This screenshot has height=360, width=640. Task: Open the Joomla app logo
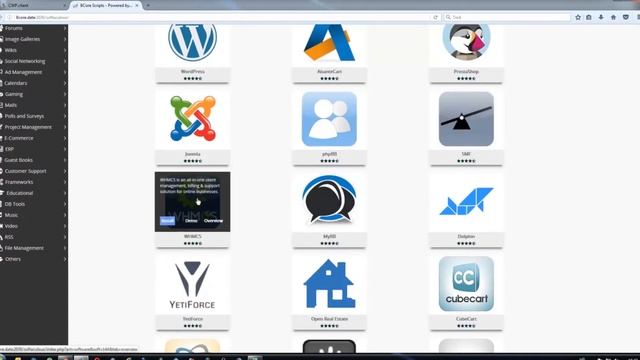click(x=193, y=118)
